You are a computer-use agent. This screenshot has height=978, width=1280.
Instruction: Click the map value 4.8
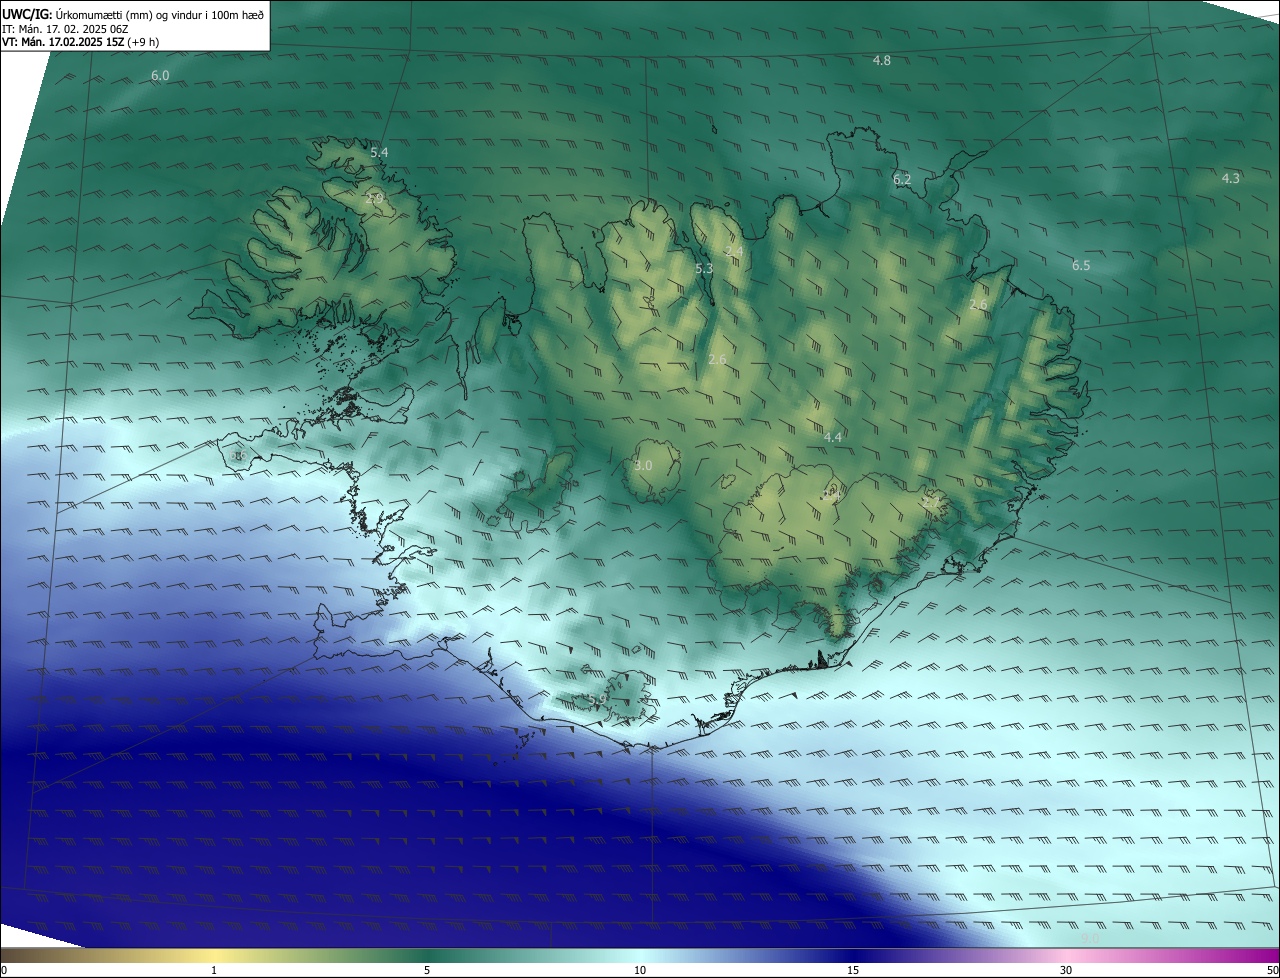point(881,61)
